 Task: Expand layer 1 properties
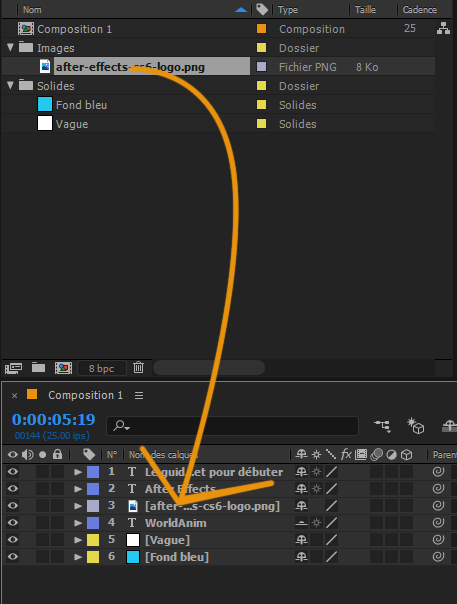click(x=78, y=472)
